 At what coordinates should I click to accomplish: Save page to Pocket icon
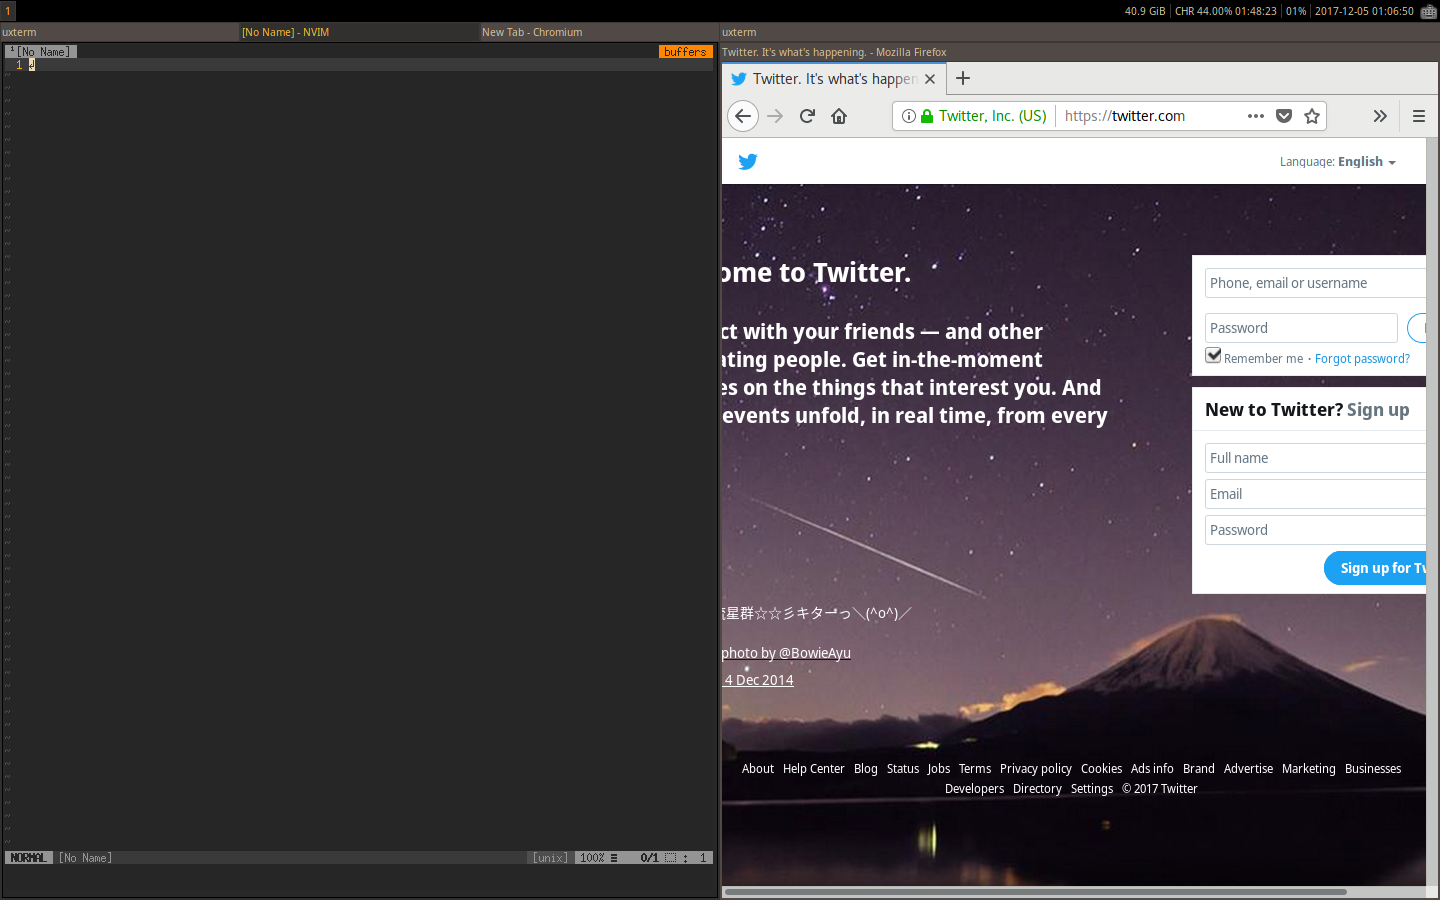tap(1284, 116)
